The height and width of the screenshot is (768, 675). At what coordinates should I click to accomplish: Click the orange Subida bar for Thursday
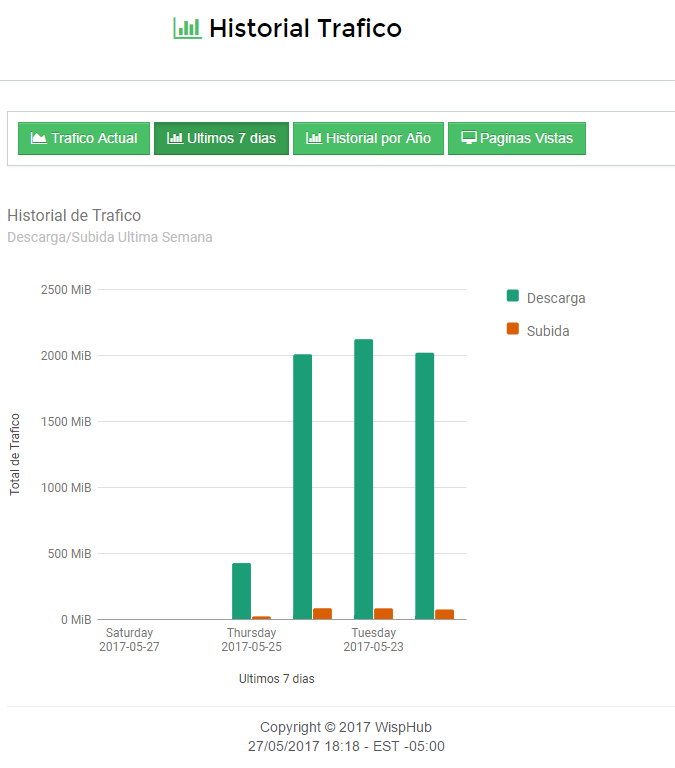[x=261, y=617]
